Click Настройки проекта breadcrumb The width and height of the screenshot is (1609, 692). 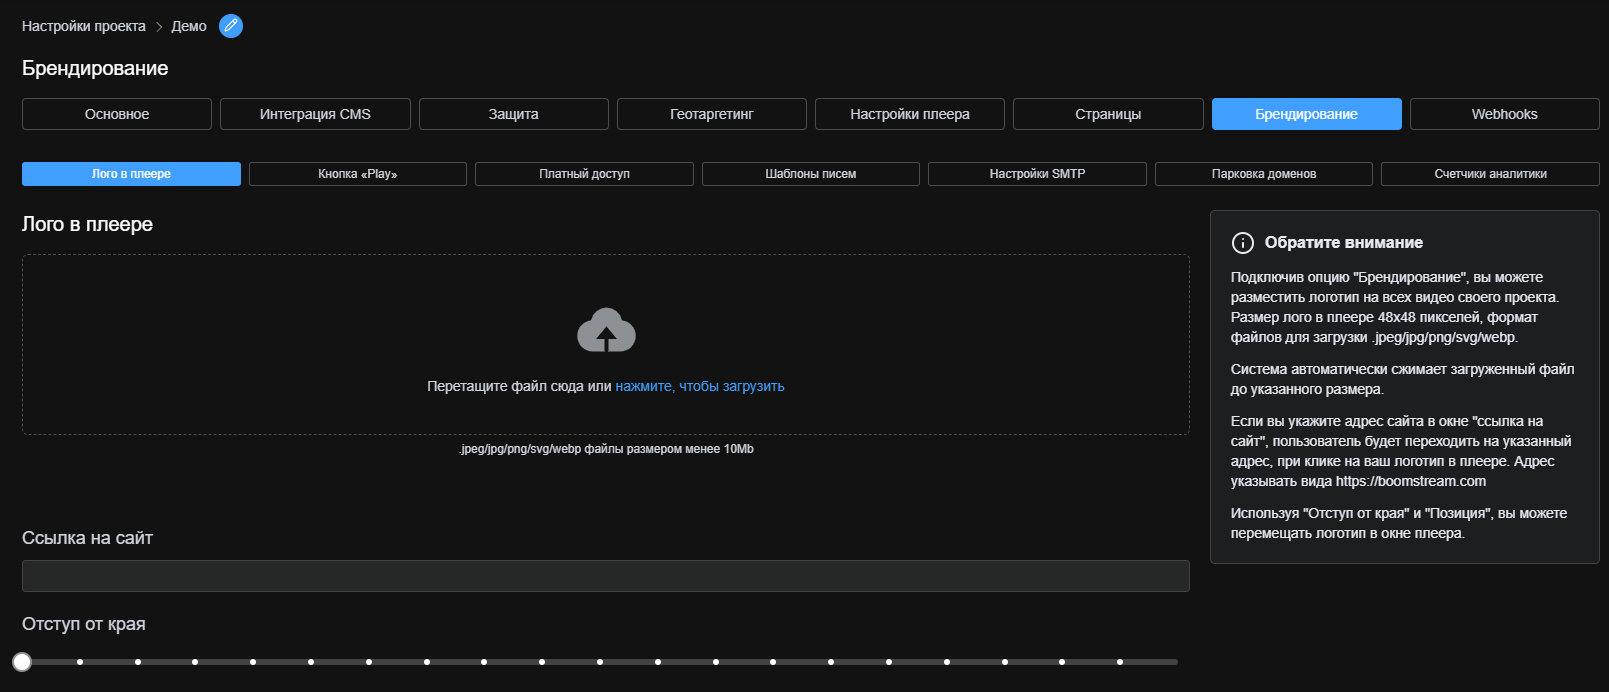[x=84, y=26]
